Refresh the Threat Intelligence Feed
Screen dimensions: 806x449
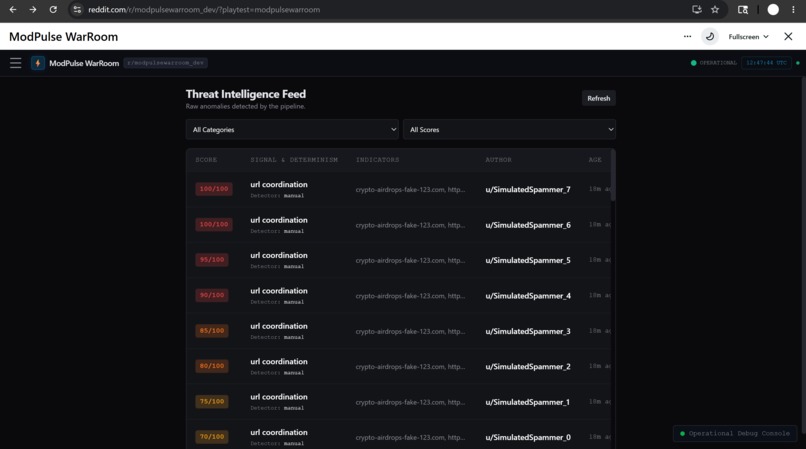tap(598, 98)
